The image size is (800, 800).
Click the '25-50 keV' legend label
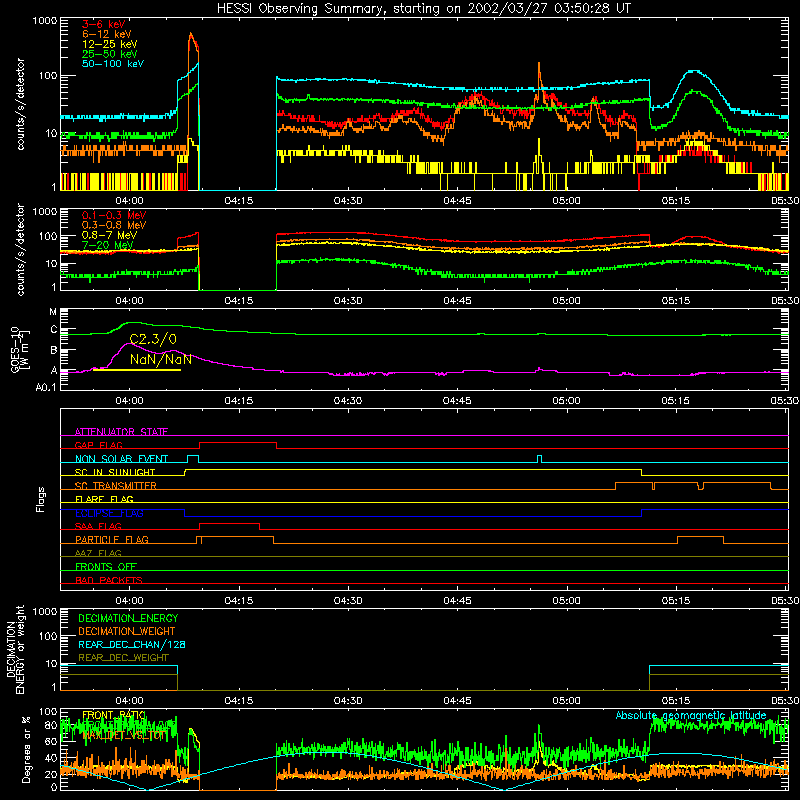110,54
